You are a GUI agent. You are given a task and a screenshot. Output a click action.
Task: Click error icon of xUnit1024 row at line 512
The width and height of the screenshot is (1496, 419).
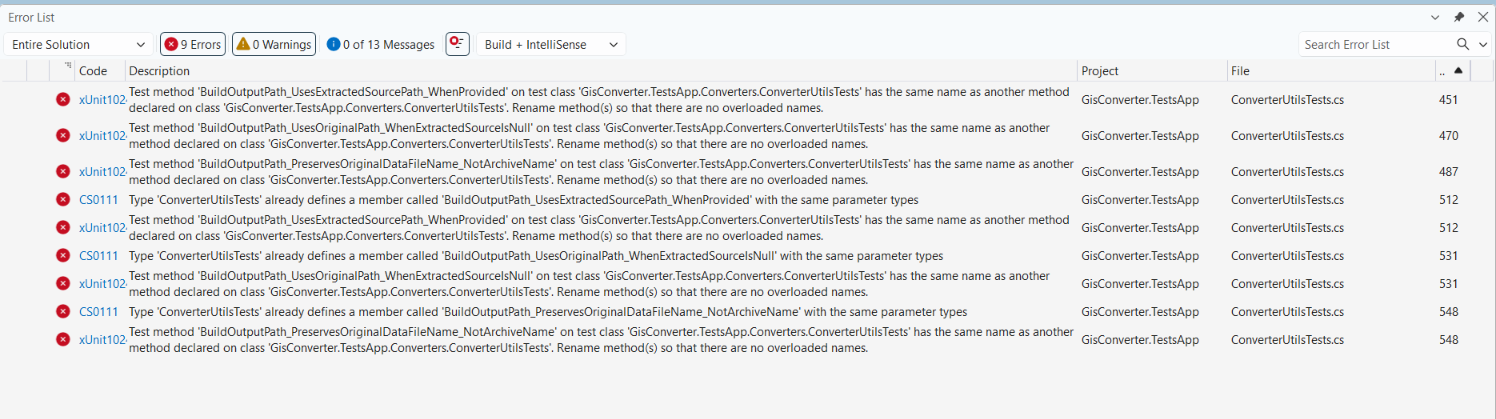click(x=63, y=228)
